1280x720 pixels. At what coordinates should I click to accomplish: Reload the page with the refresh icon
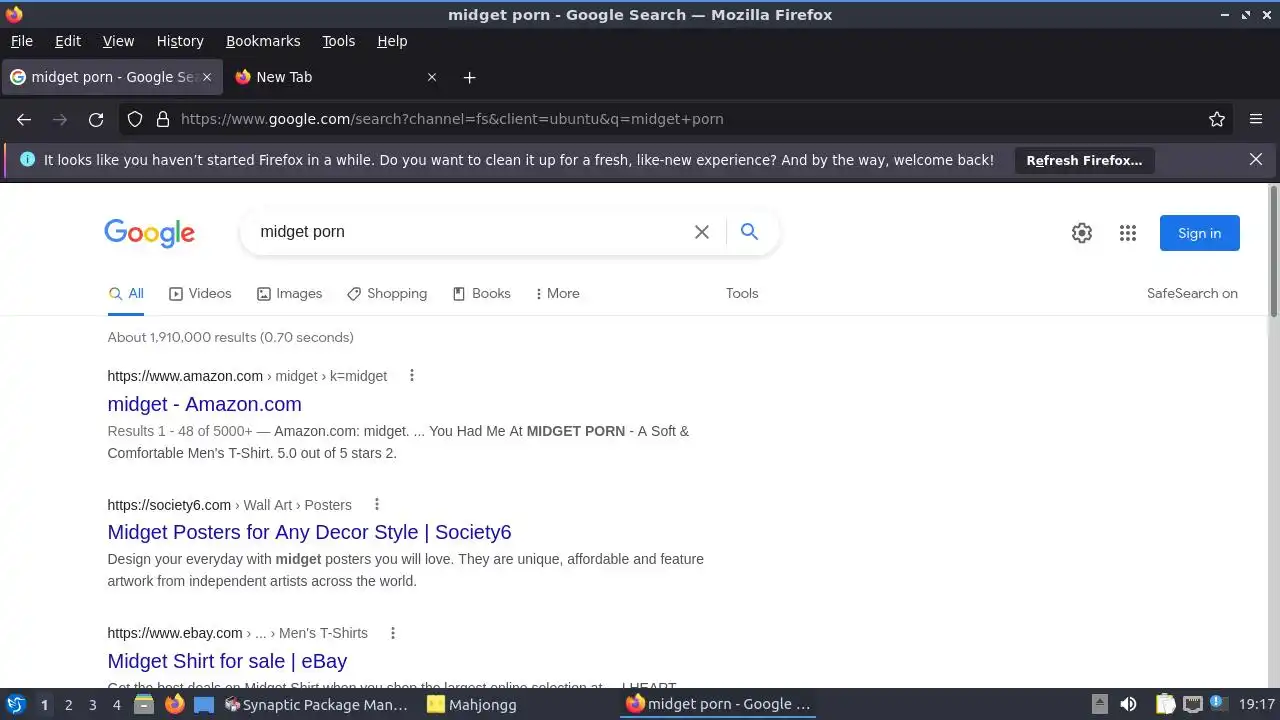pos(96,119)
